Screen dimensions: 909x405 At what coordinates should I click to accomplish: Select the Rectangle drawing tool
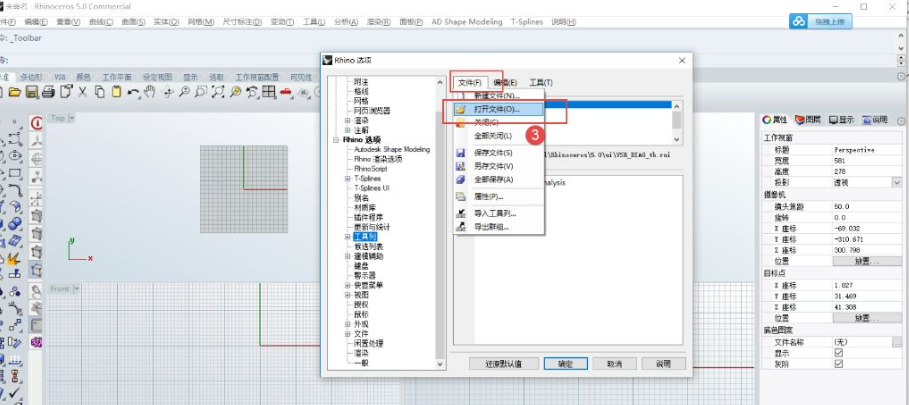click(15, 173)
